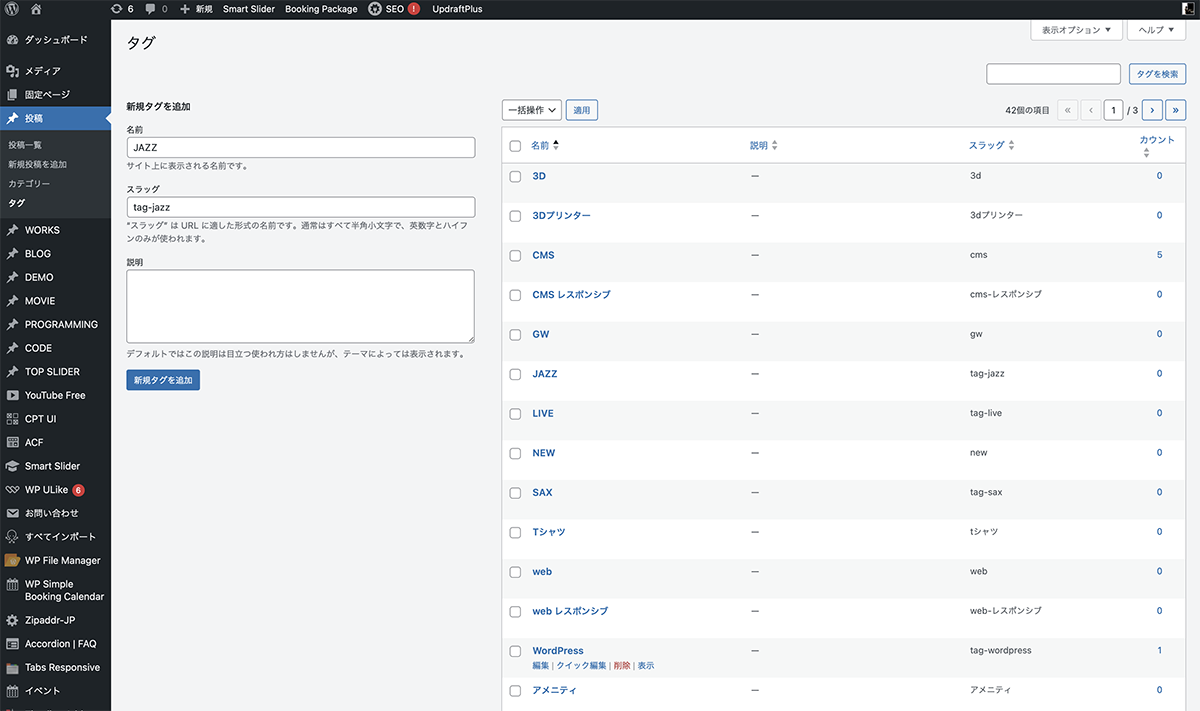Screen dimensions: 1200x711
Task: Go to the next page of tags
Action: tap(1152, 110)
